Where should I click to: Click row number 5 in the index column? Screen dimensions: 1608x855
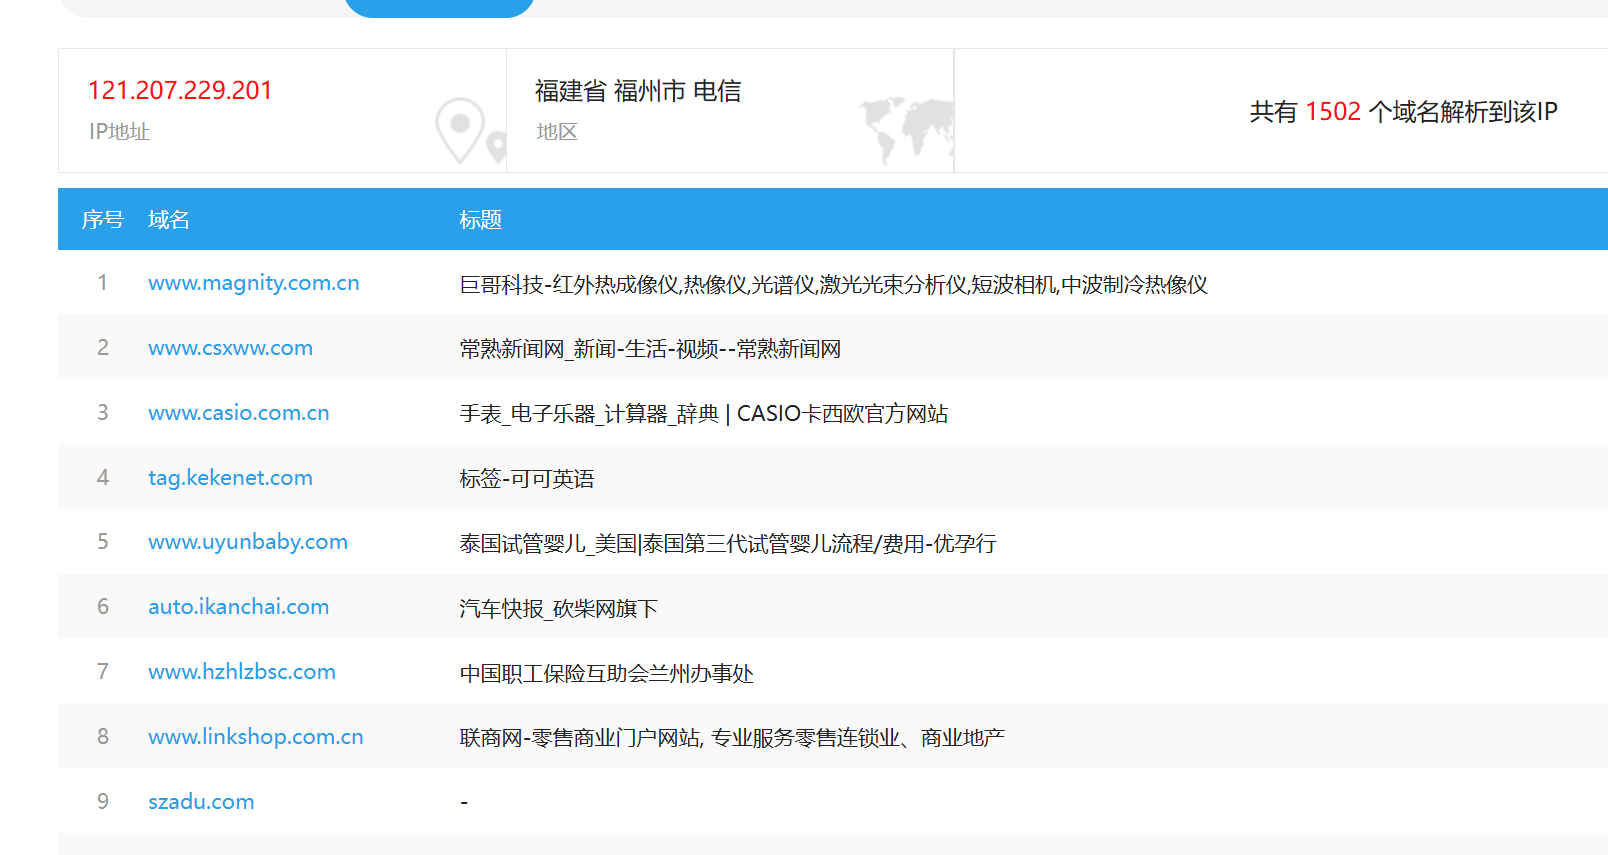(x=102, y=542)
